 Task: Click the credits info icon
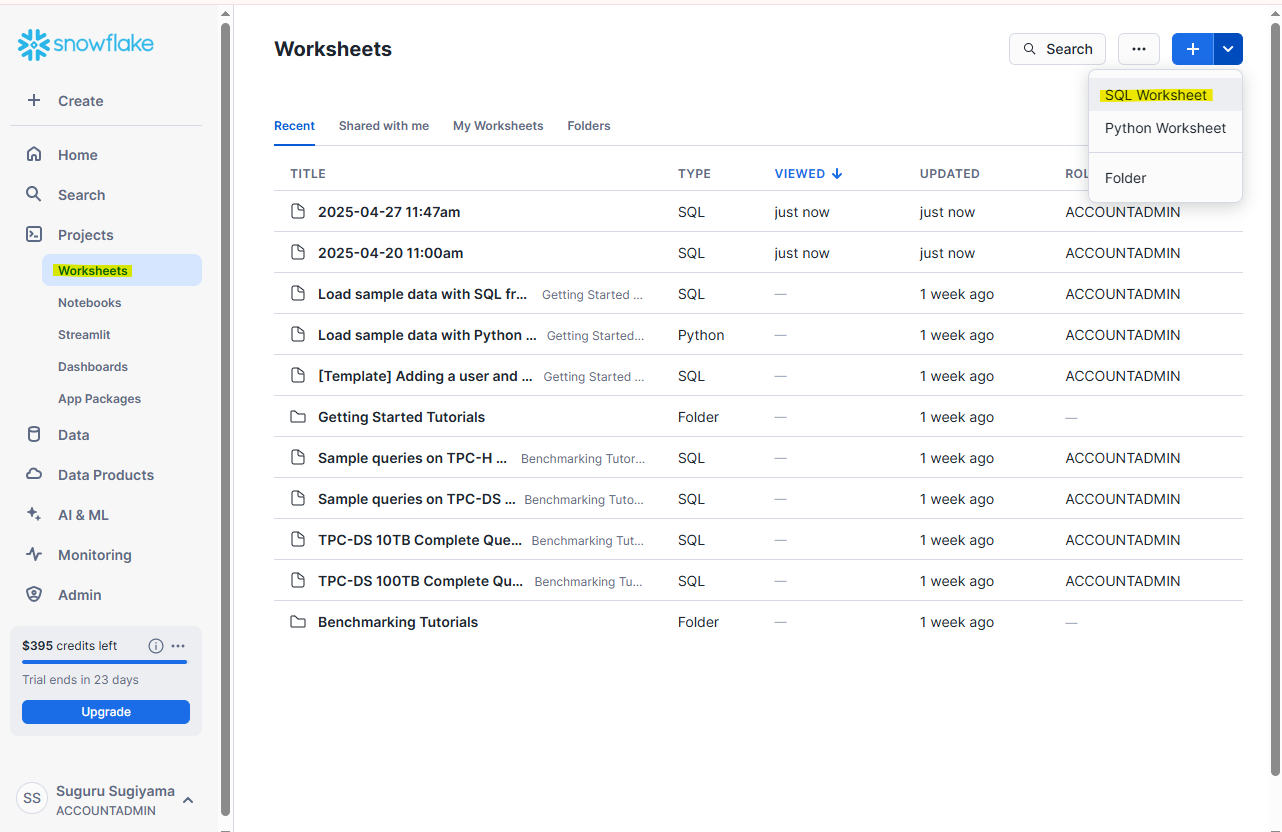pos(156,646)
